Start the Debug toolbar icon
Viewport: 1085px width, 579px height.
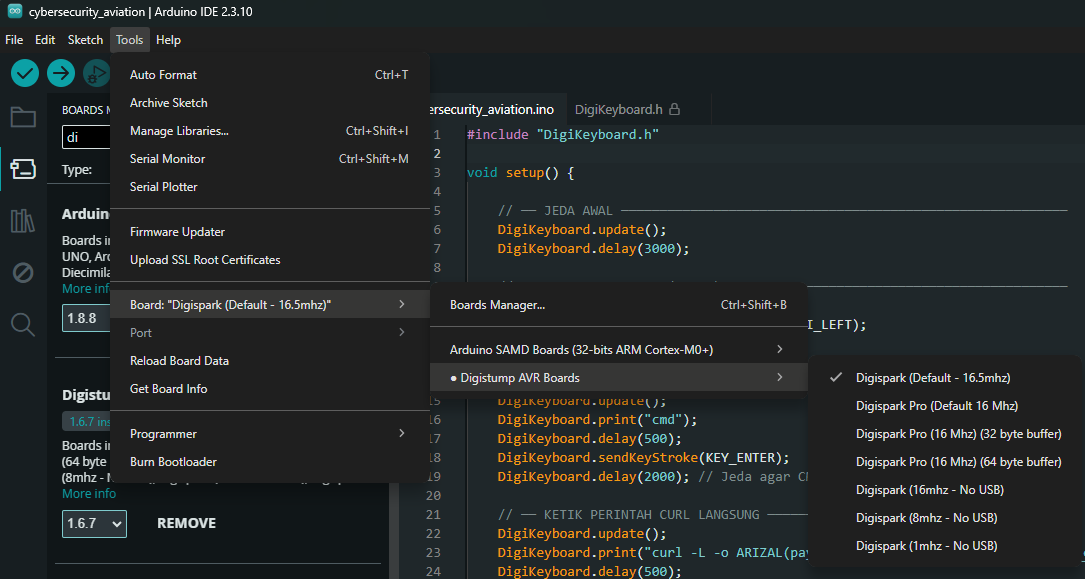click(96, 73)
